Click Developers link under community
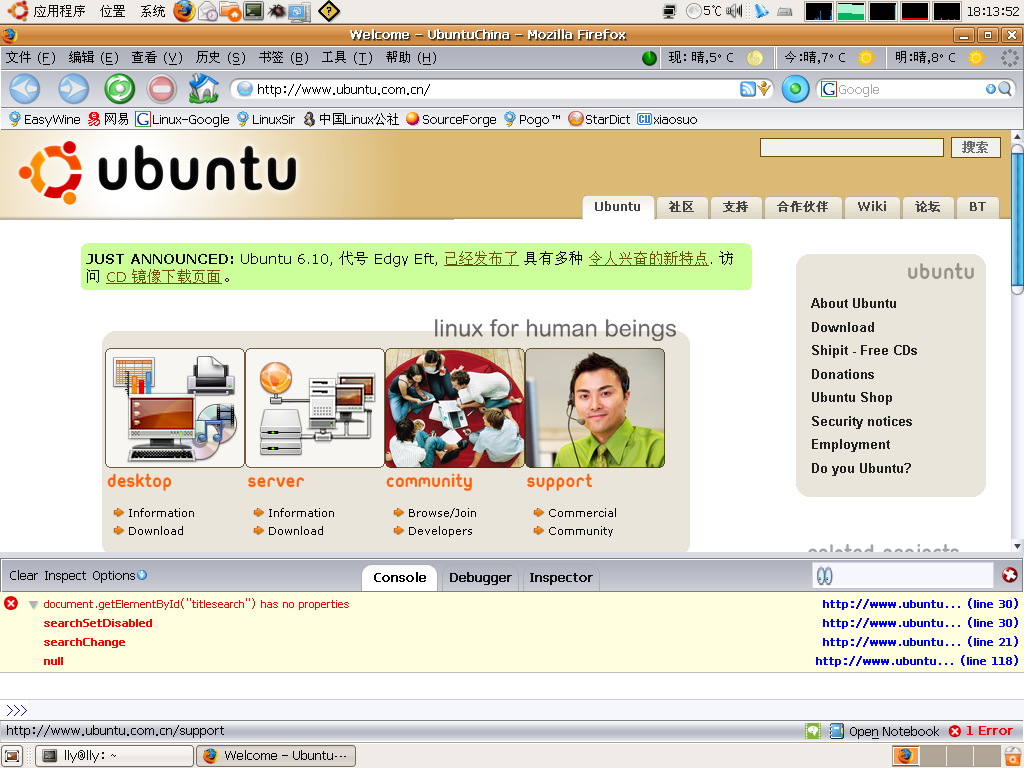 pyautogui.click(x=440, y=531)
